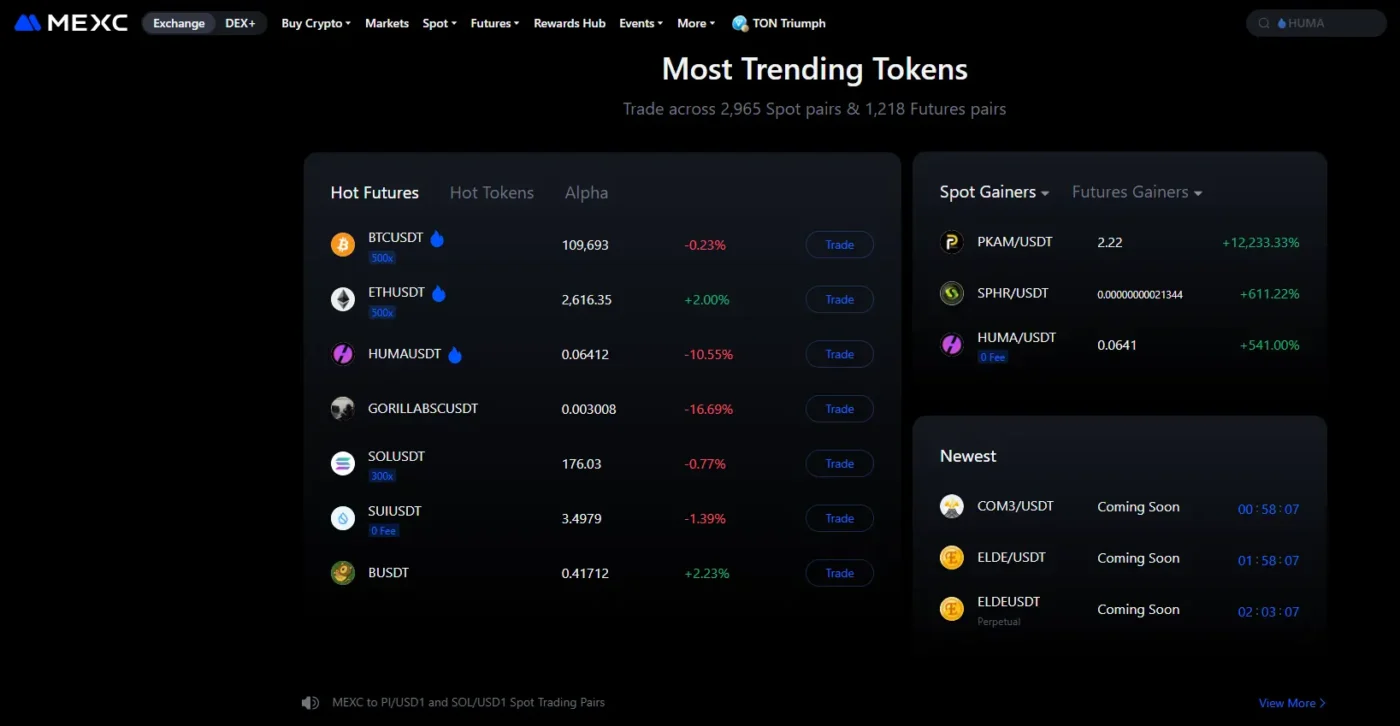Select the Hot Tokens tab
Image resolution: width=1400 pixels, height=726 pixels.
[492, 193]
